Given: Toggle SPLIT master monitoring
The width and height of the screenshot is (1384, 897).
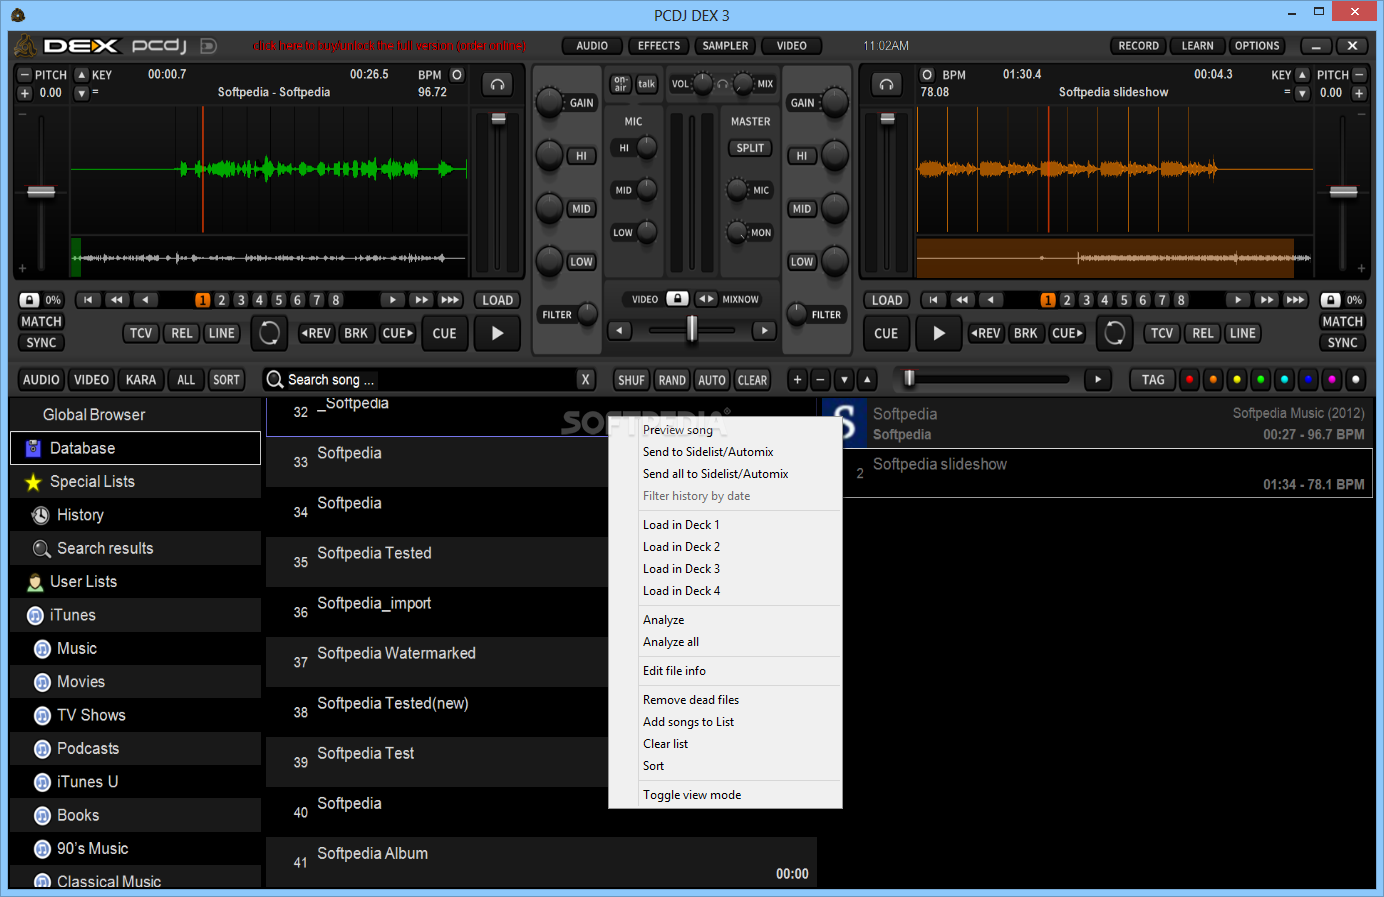Looking at the screenshot, I should [x=750, y=148].
